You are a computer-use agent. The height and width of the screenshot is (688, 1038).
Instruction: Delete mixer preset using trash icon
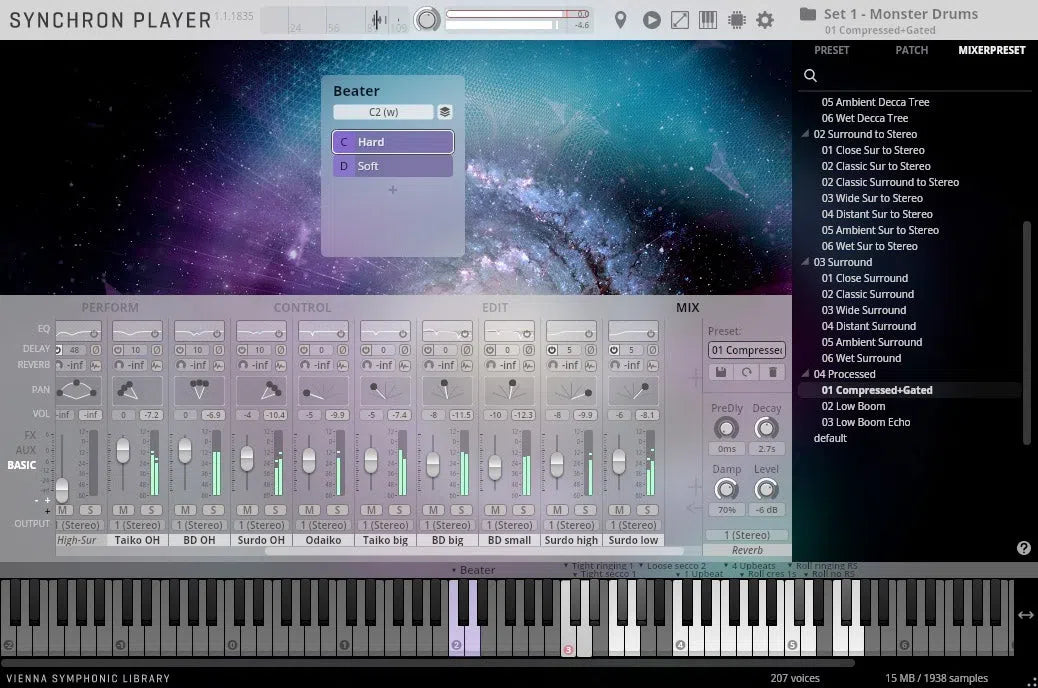[772, 372]
